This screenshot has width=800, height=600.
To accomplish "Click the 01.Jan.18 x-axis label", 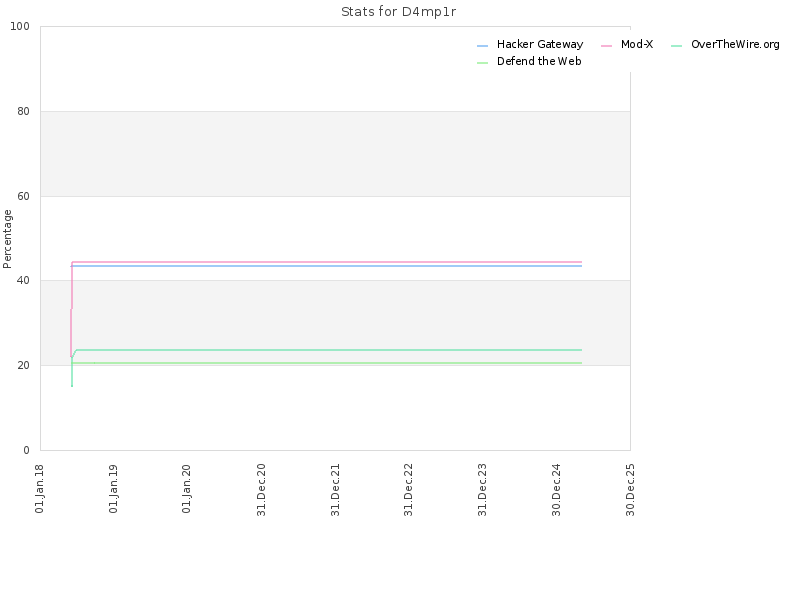I will pos(39,489).
